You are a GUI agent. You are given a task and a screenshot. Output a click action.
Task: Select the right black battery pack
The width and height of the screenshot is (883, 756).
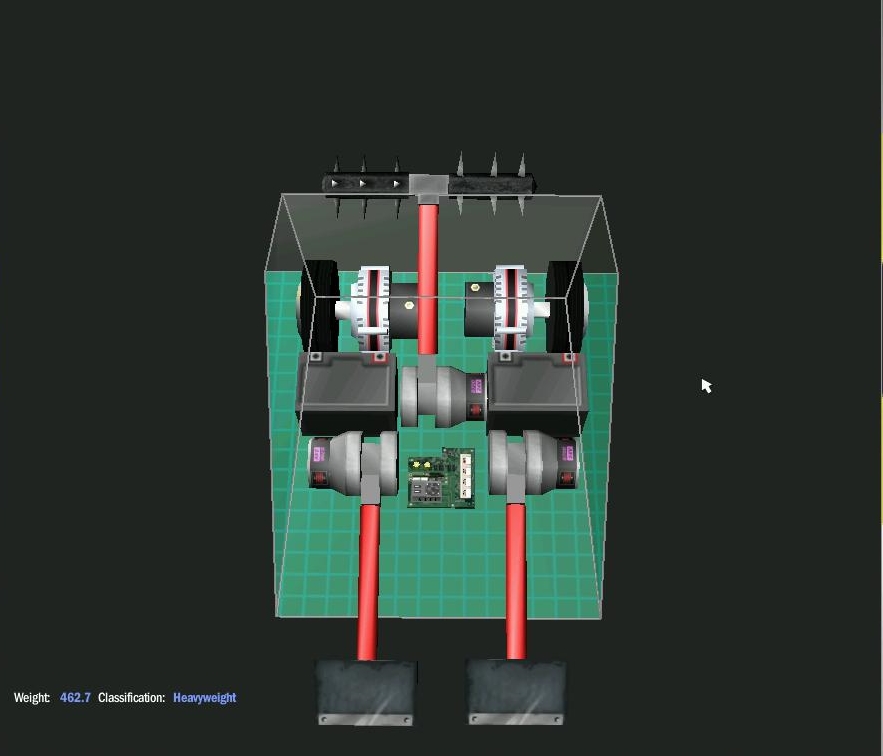click(x=537, y=394)
